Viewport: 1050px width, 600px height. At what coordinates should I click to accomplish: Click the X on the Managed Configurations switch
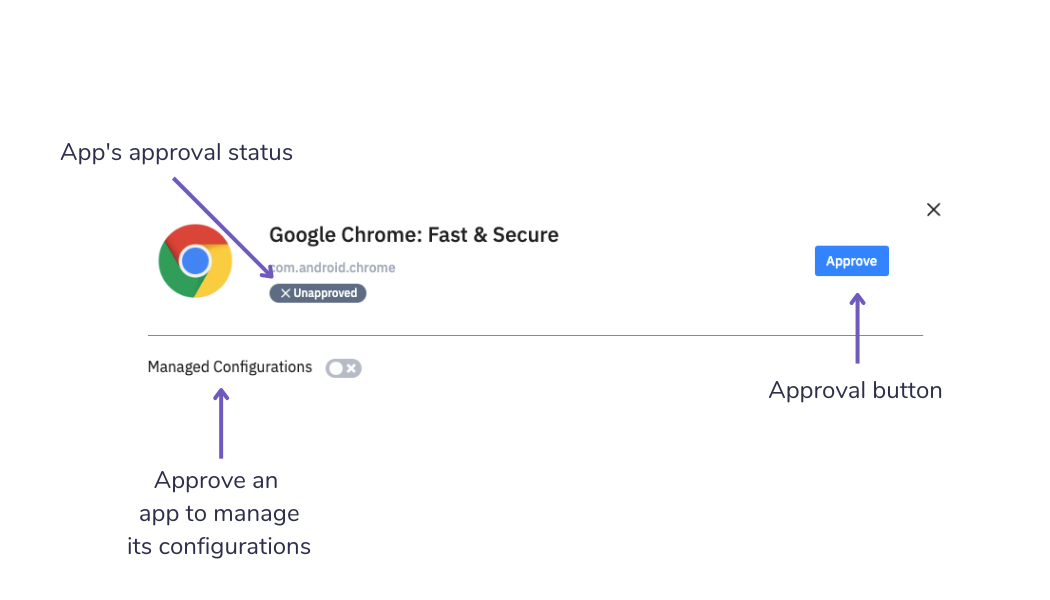[351, 368]
